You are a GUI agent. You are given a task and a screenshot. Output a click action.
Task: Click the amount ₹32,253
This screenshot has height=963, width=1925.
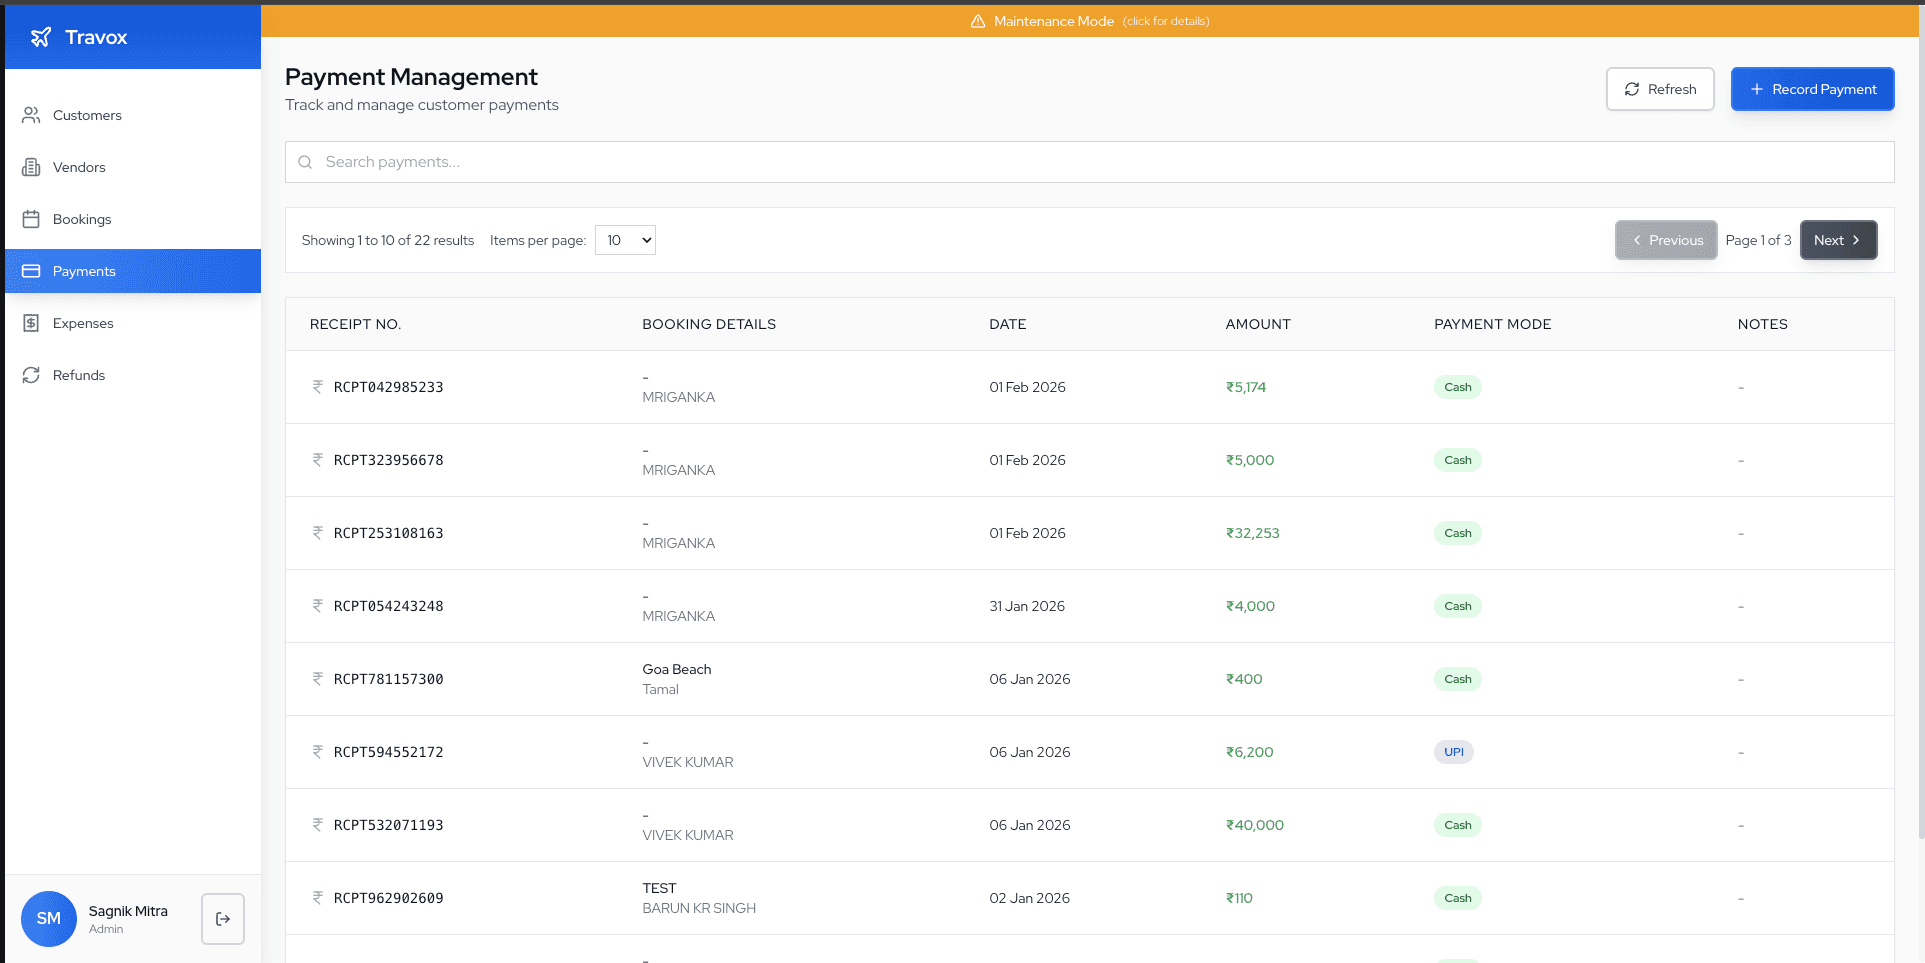1253,533
